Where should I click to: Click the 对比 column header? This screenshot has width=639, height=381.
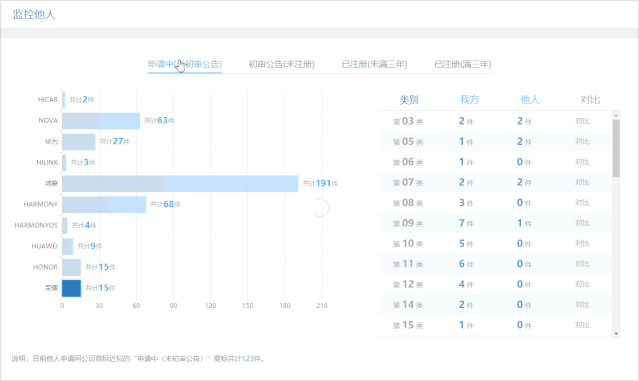(590, 100)
